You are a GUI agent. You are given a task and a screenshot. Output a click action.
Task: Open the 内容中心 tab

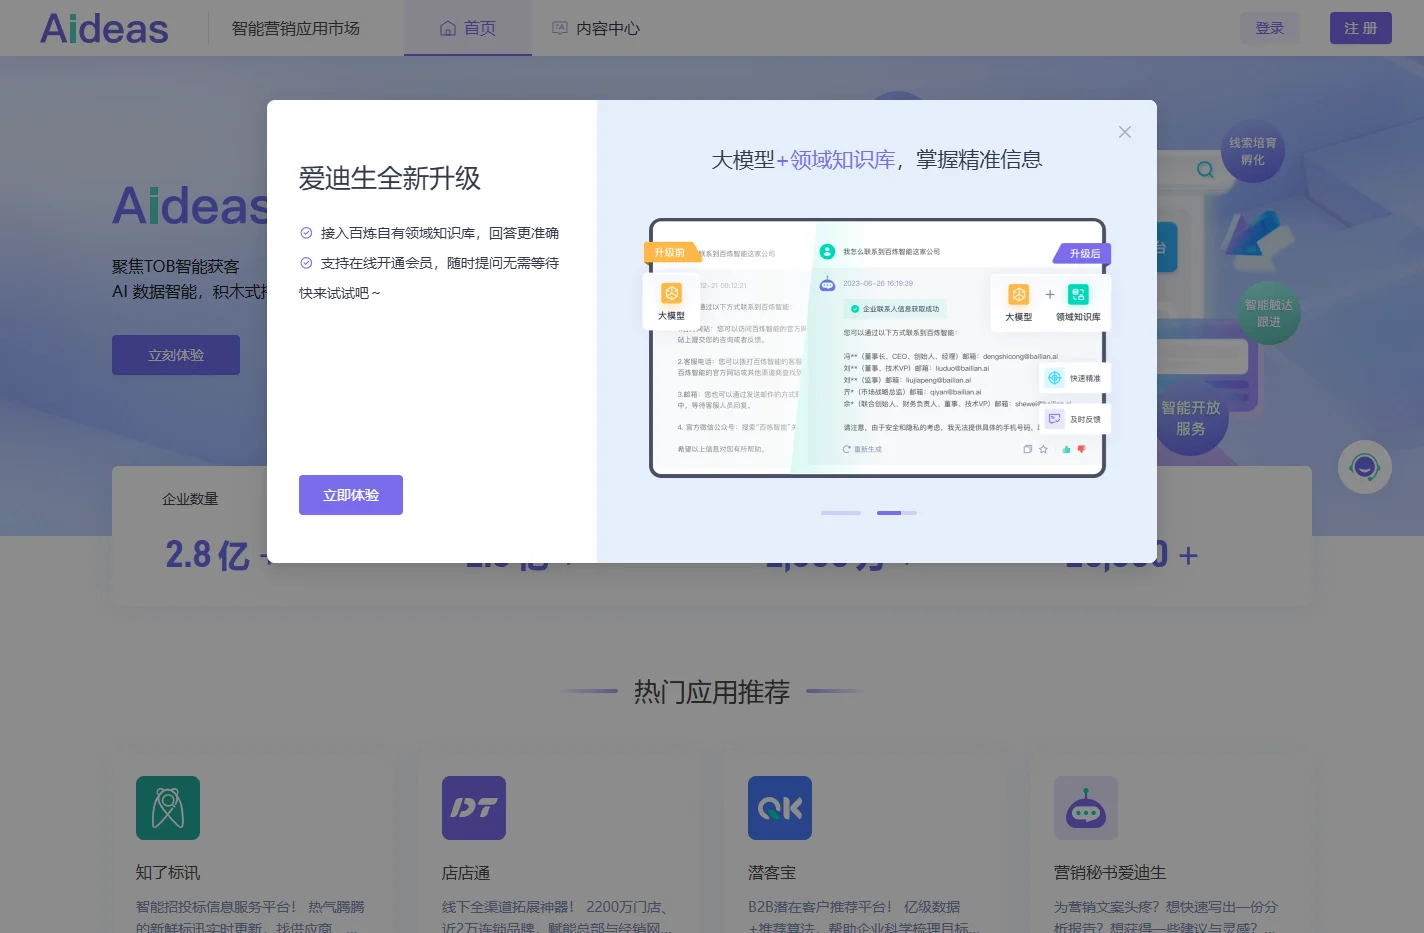pyautogui.click(x=596, y=28)
